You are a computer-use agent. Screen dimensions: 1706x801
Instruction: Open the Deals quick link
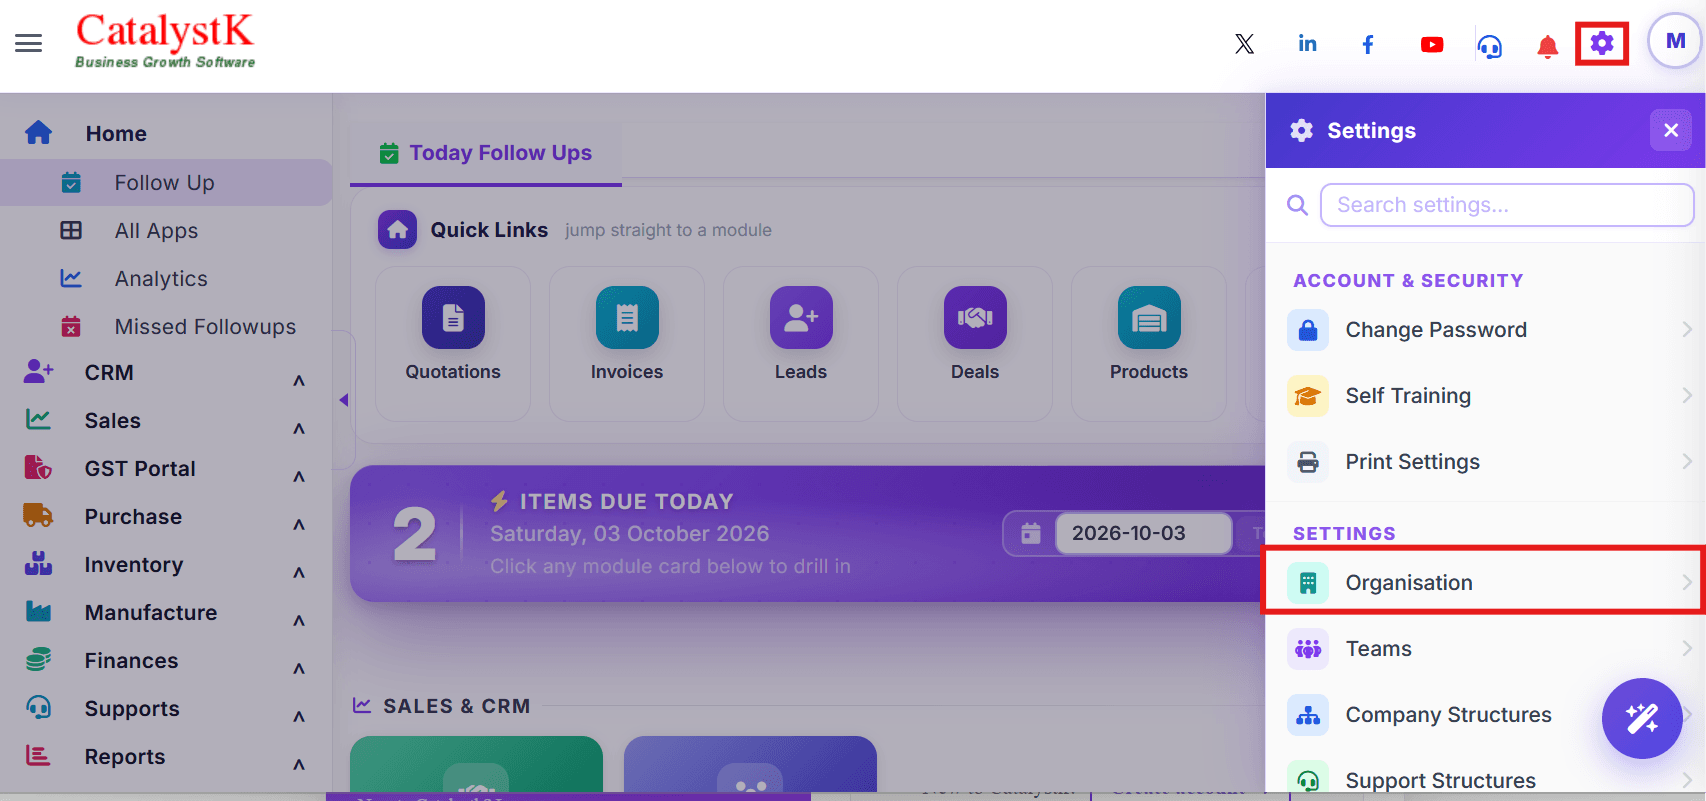[x=975, y=343]
